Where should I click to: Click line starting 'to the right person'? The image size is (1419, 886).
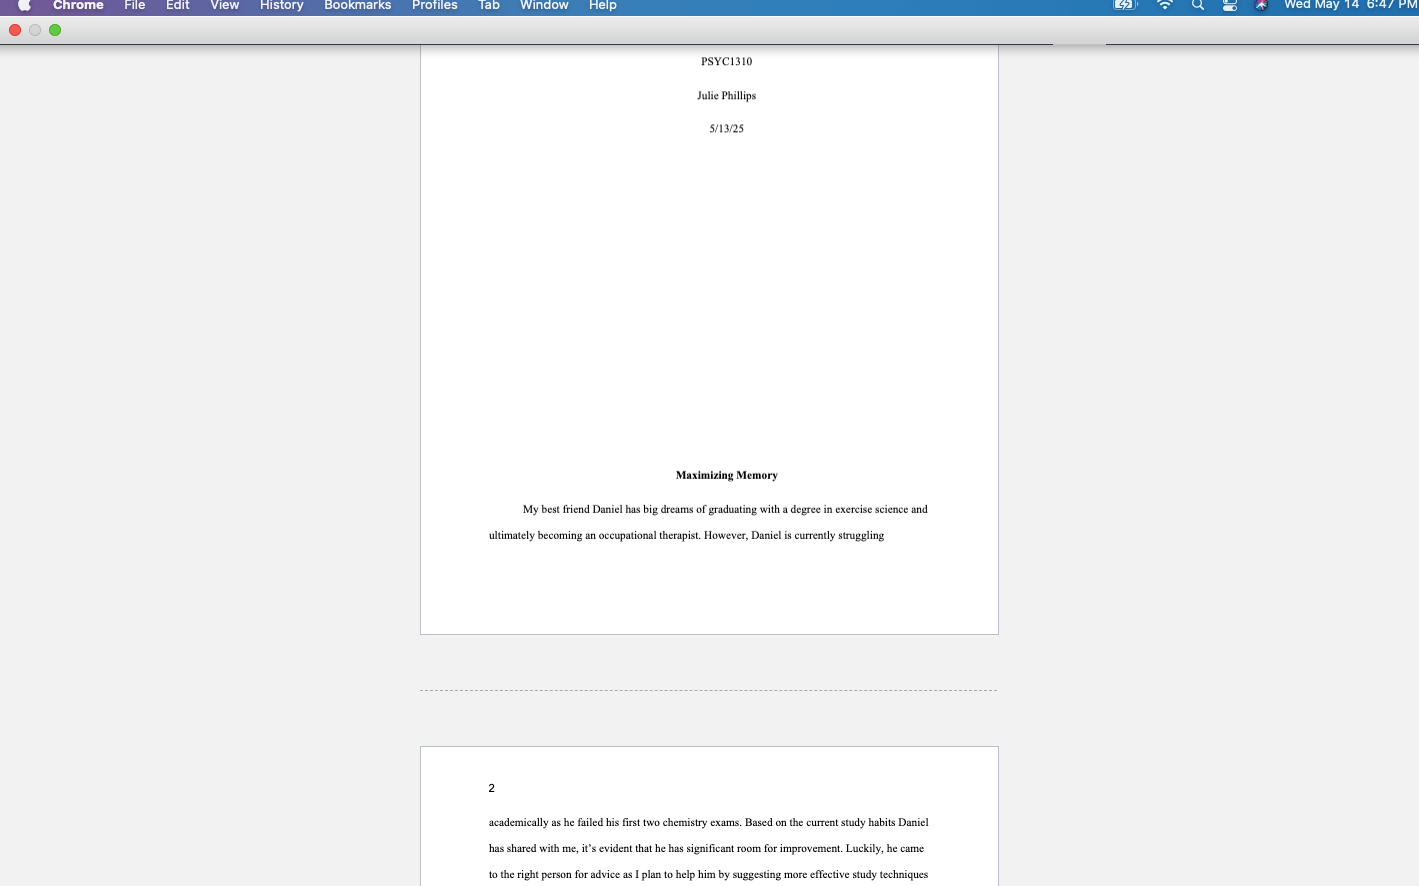[x=708, y=874]
